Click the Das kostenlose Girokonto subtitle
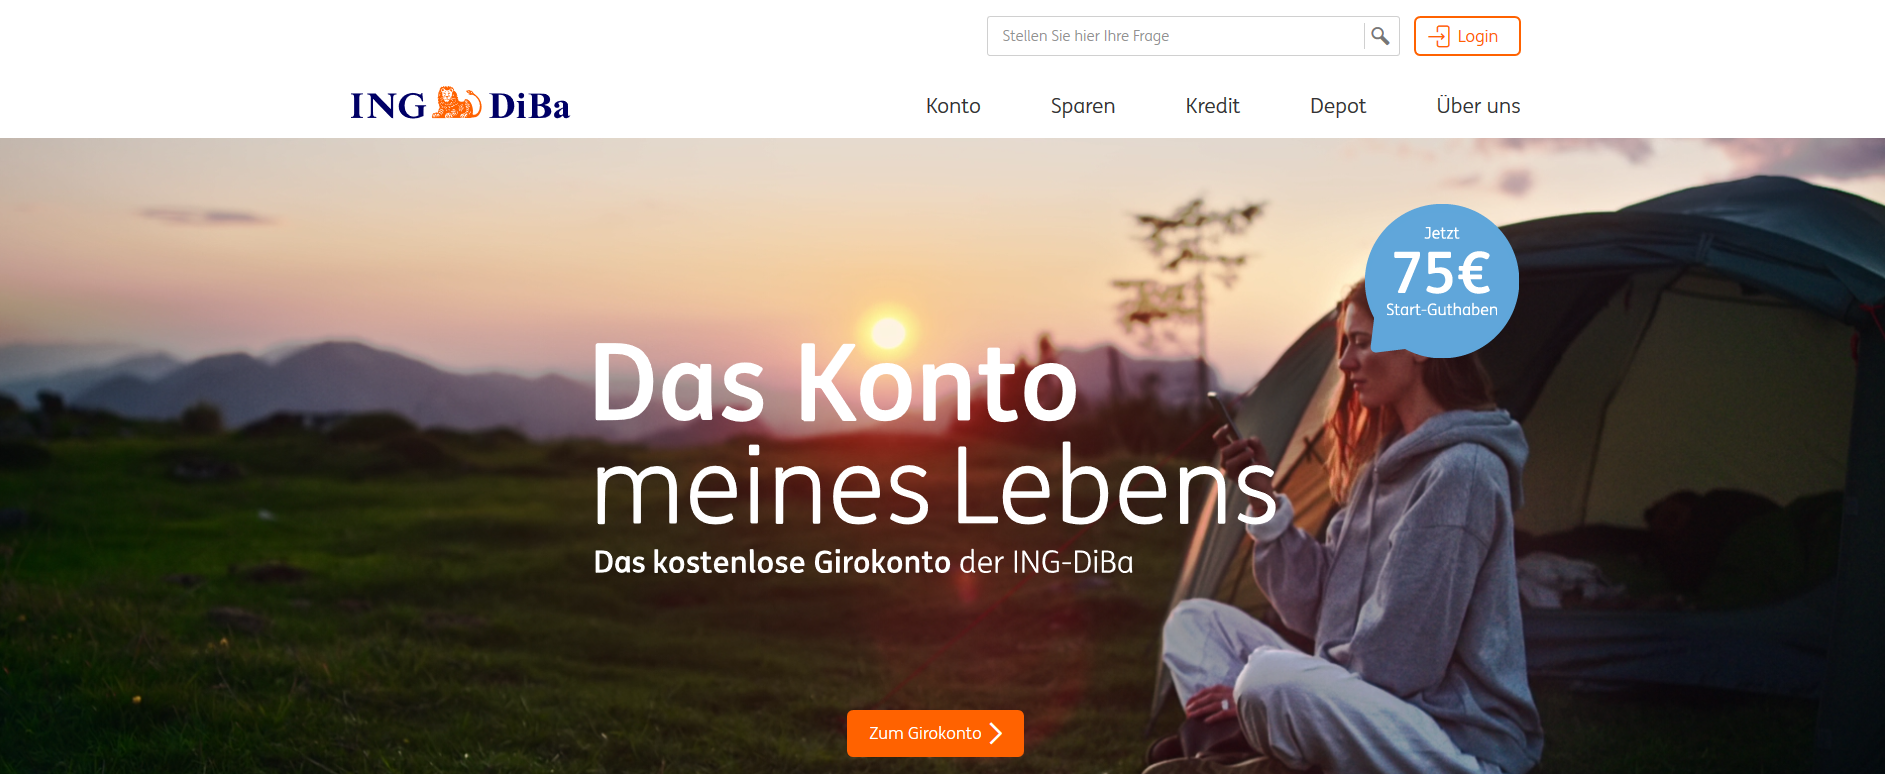This screenshot has width=1885, height=774. click(x=863, y=562)
